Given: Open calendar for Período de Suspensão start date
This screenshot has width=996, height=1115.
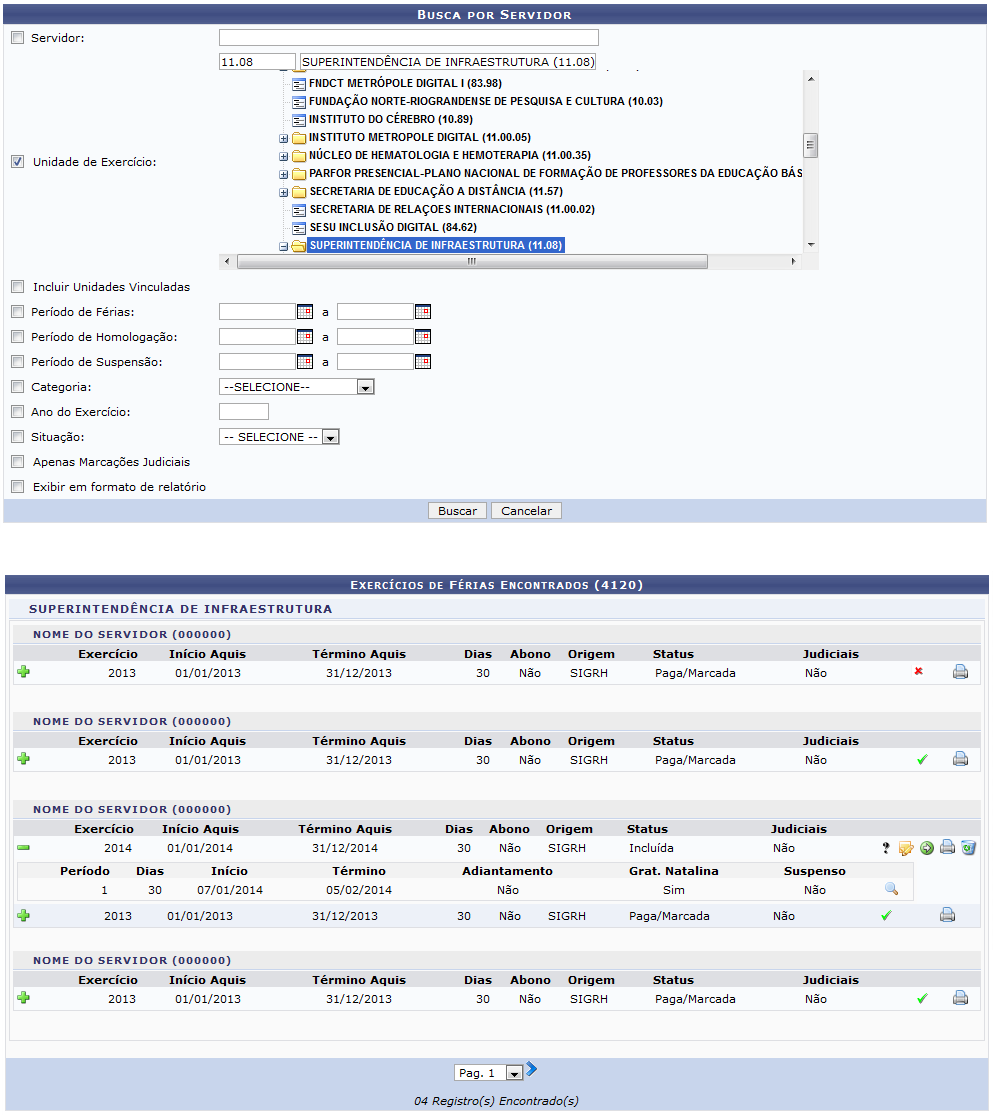Looking at the screenshot, I should pyautogui.click(x=304, y=362).
